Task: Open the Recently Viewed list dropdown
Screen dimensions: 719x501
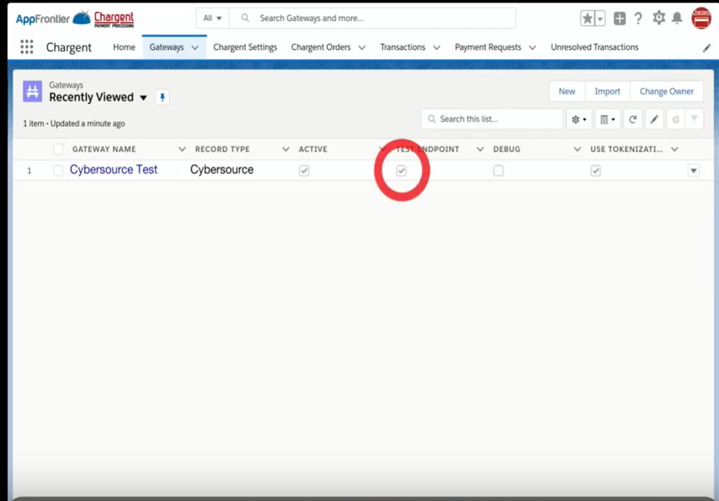Action: click(144, 98)
